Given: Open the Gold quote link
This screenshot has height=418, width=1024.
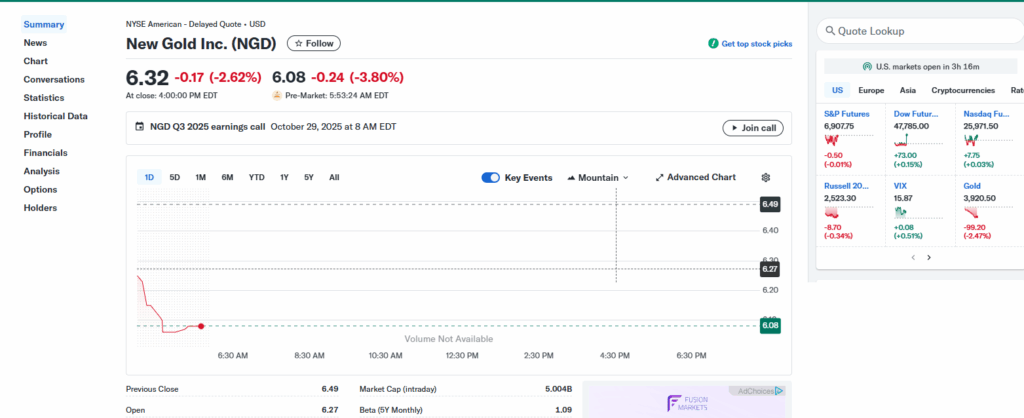Looking at the screenshot, I should click(972, 186).
